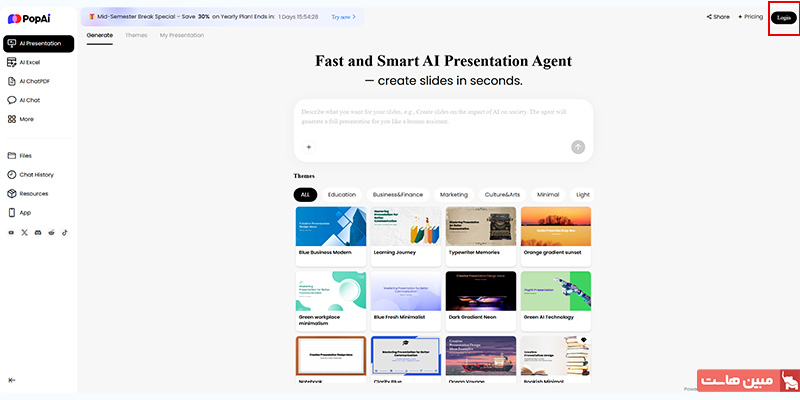Open the AI ChatPDF tool

33,81
